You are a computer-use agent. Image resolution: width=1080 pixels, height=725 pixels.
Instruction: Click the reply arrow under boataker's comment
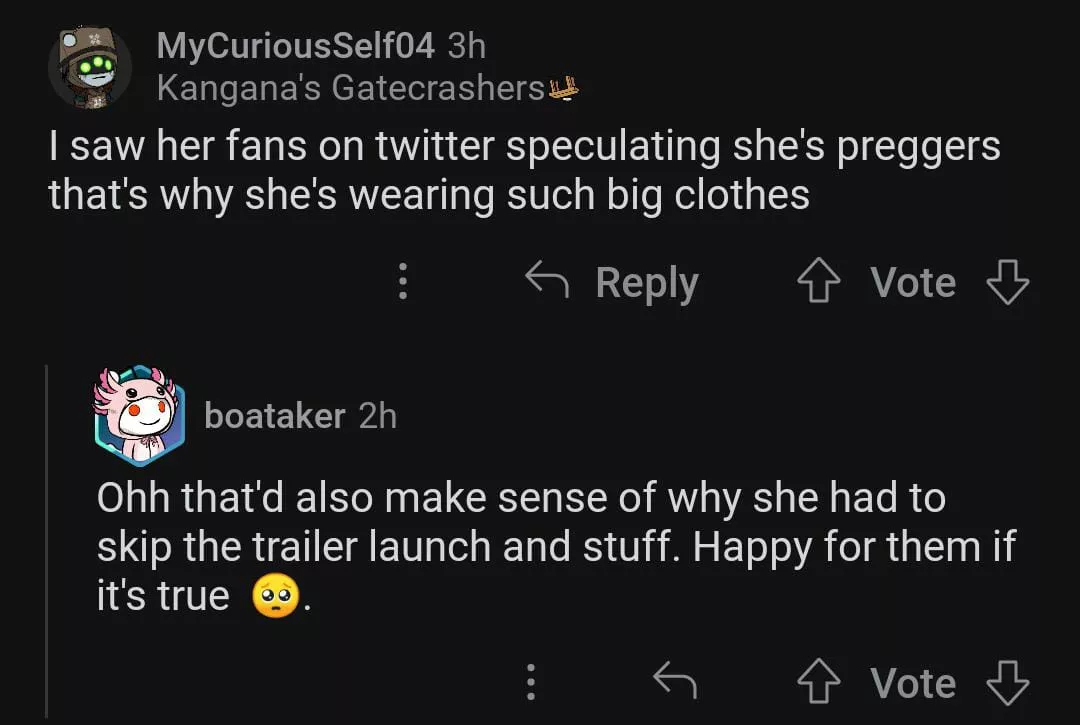(675, 683)
